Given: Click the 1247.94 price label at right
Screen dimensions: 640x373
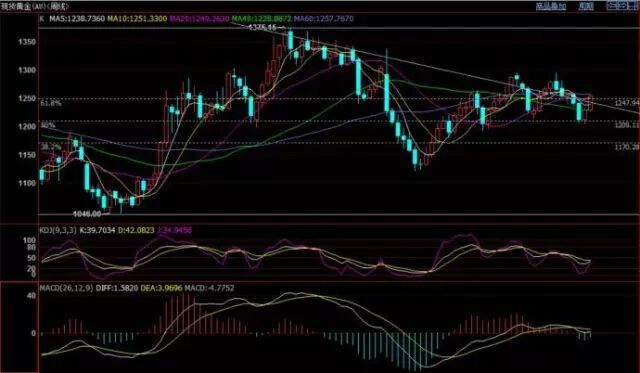Looking at the screenshot, I should pyautogui.click(x=627, y=102).
